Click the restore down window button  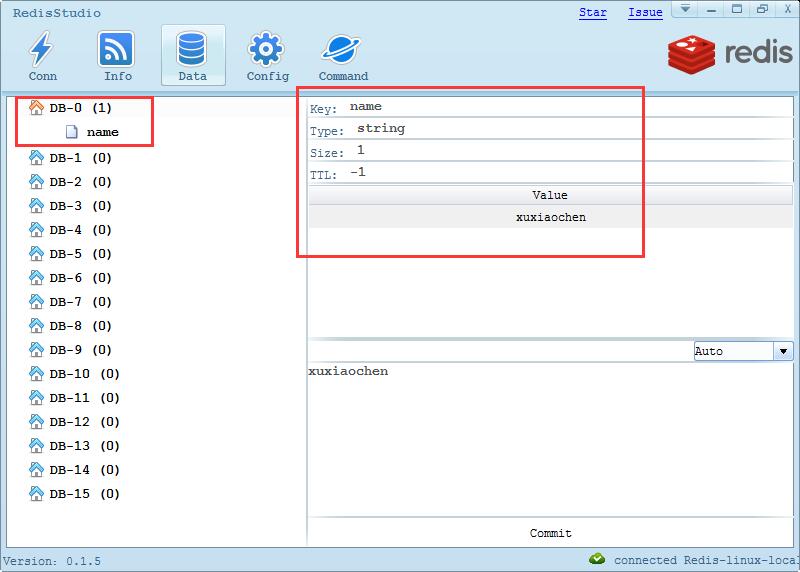[x=762, y=9]
